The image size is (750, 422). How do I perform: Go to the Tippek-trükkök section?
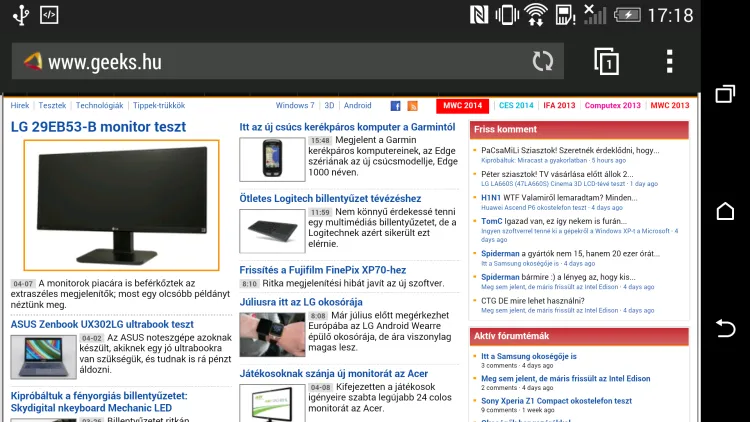[158, 105]
